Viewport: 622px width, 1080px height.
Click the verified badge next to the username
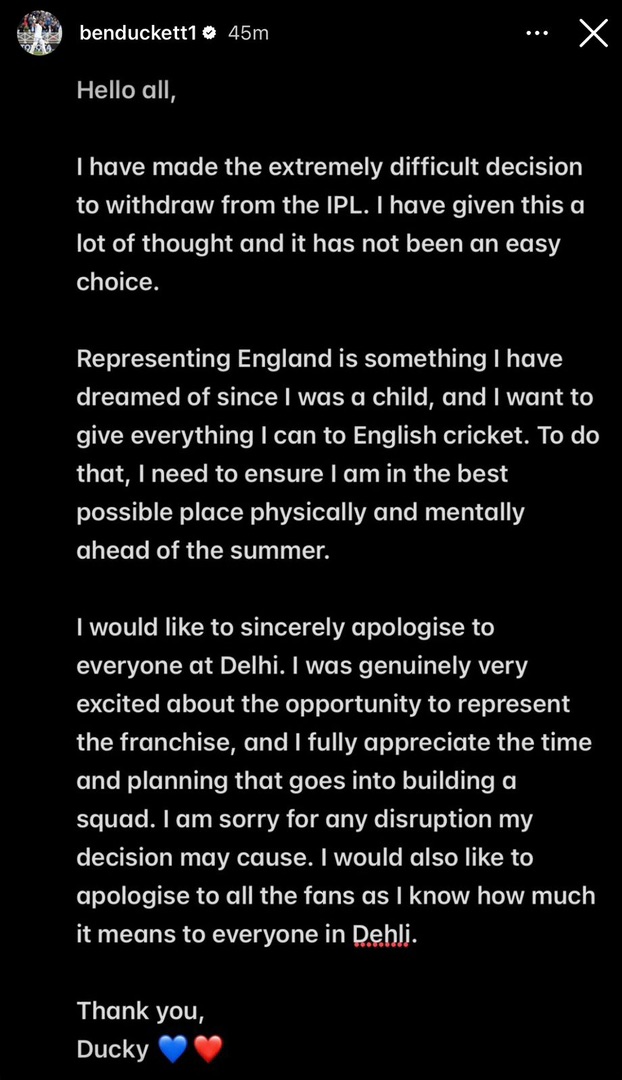(x=209, y=33)
